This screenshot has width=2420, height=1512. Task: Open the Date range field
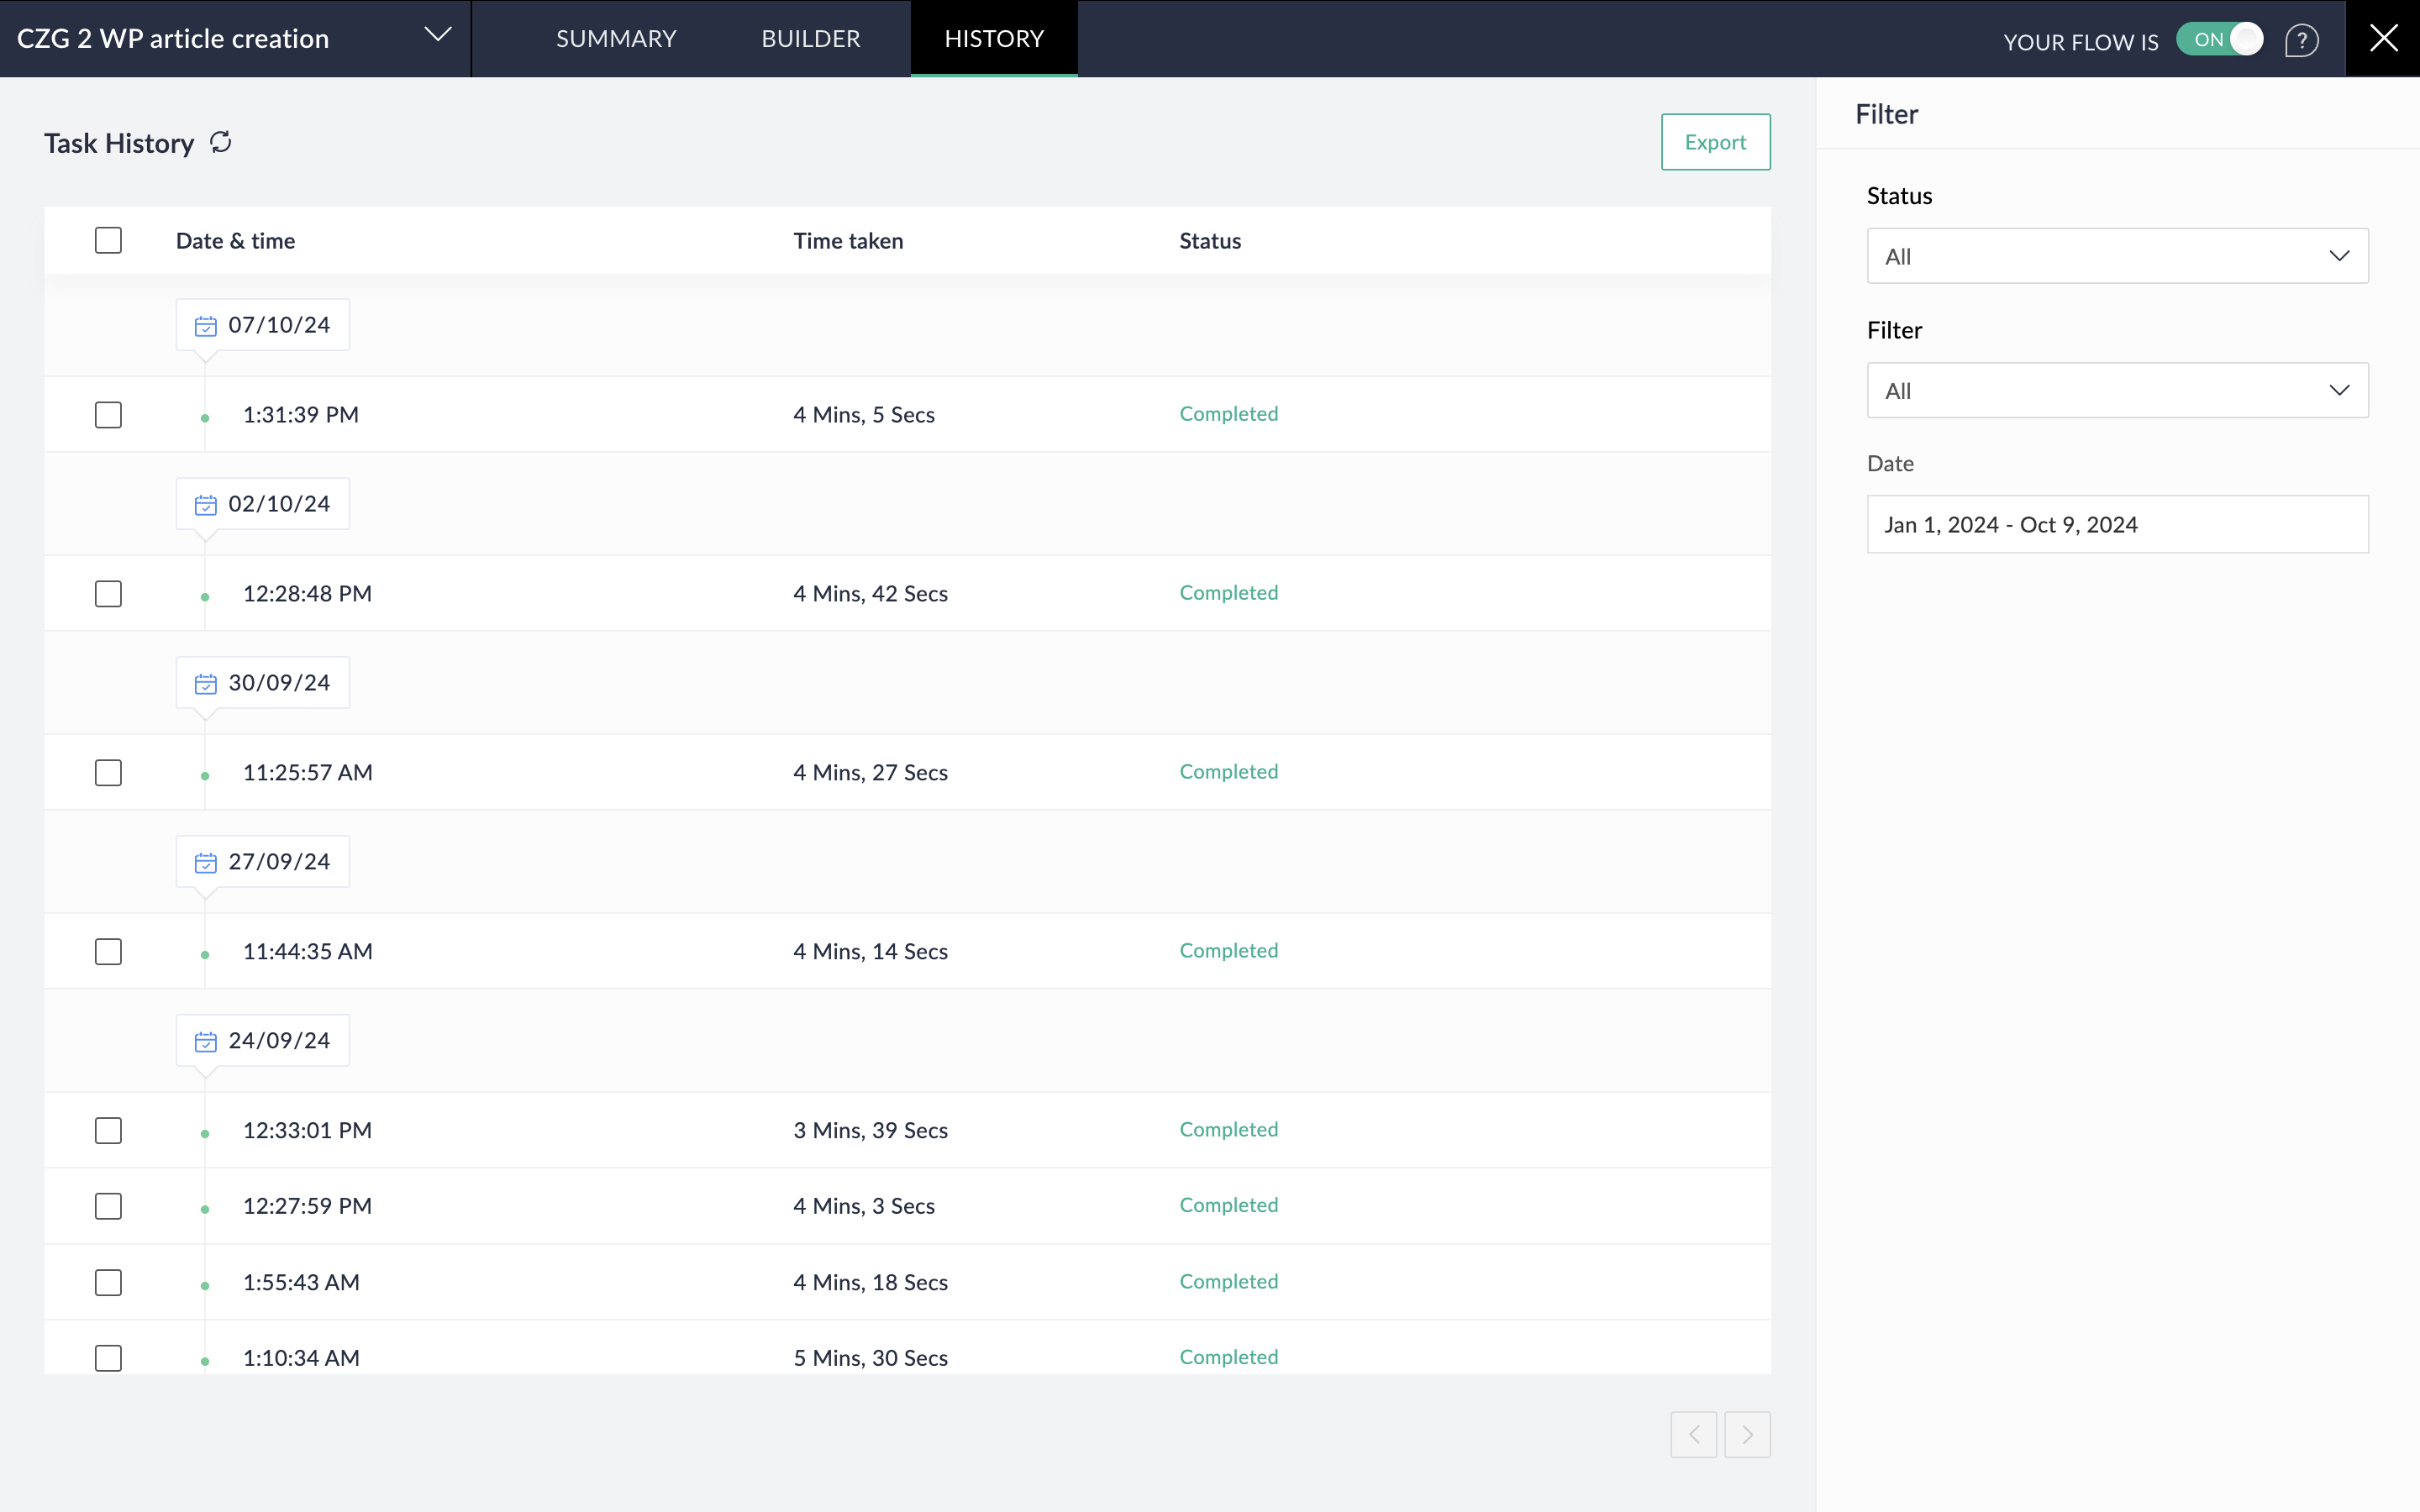coord(2117,525)
